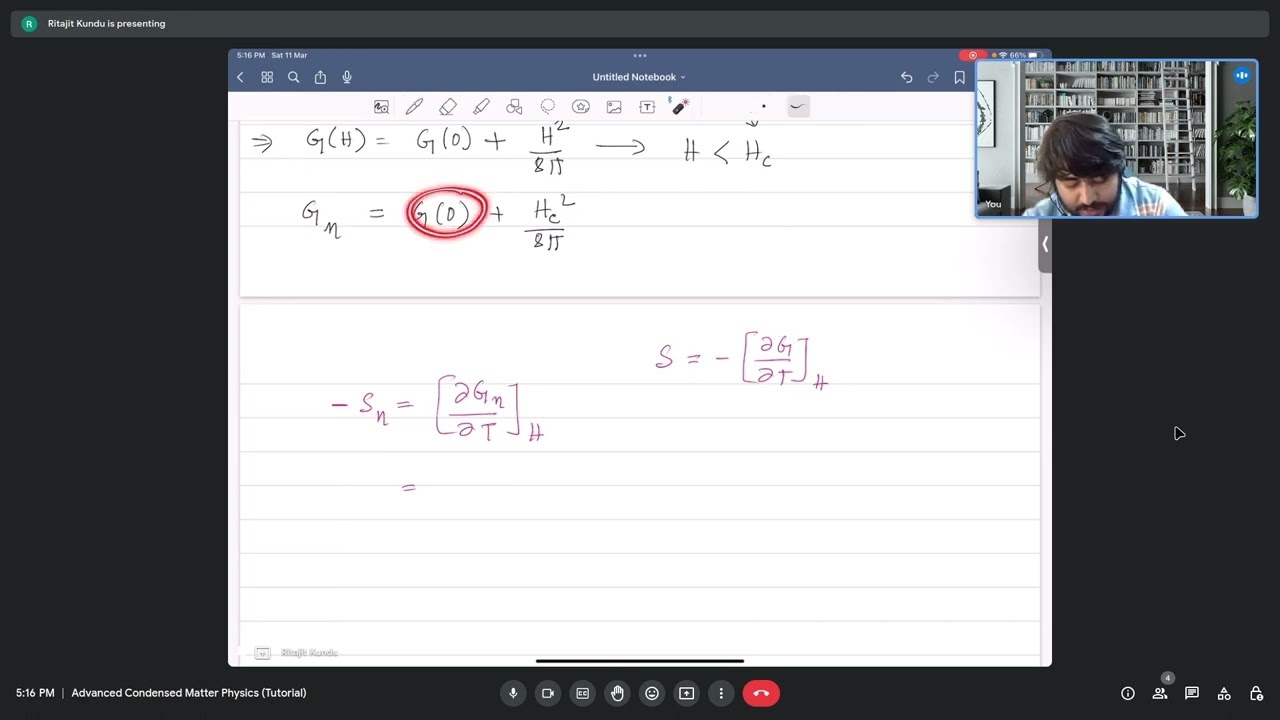The width and height of the screenshot is (1280, 720).
Task: Click the three-dot multitasking control of the iPad
Action: click(x=640, y=55)
